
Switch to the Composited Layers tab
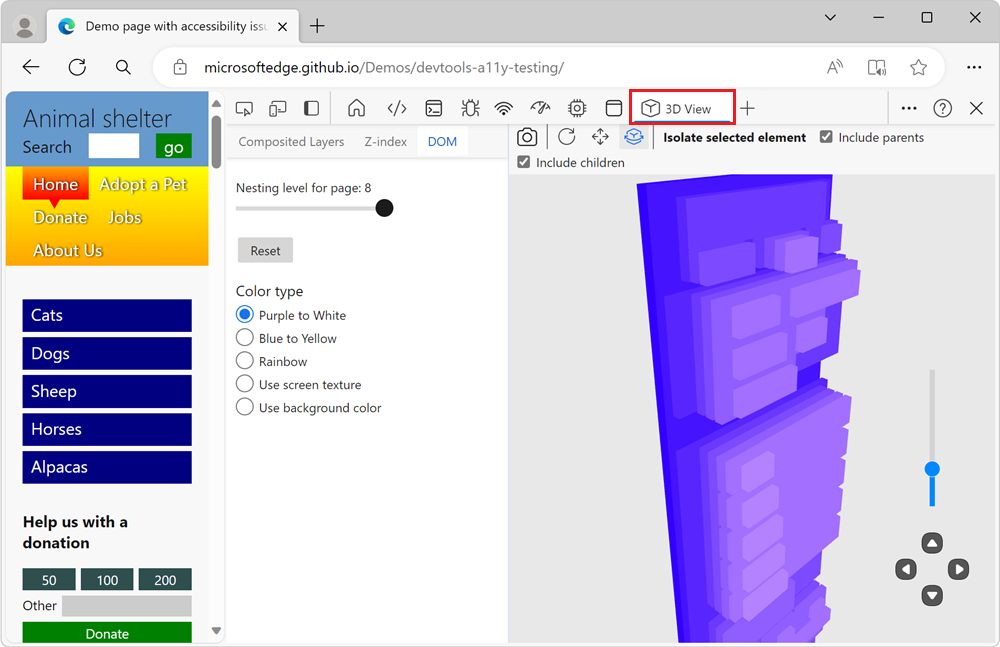click(x=291, y=141)
